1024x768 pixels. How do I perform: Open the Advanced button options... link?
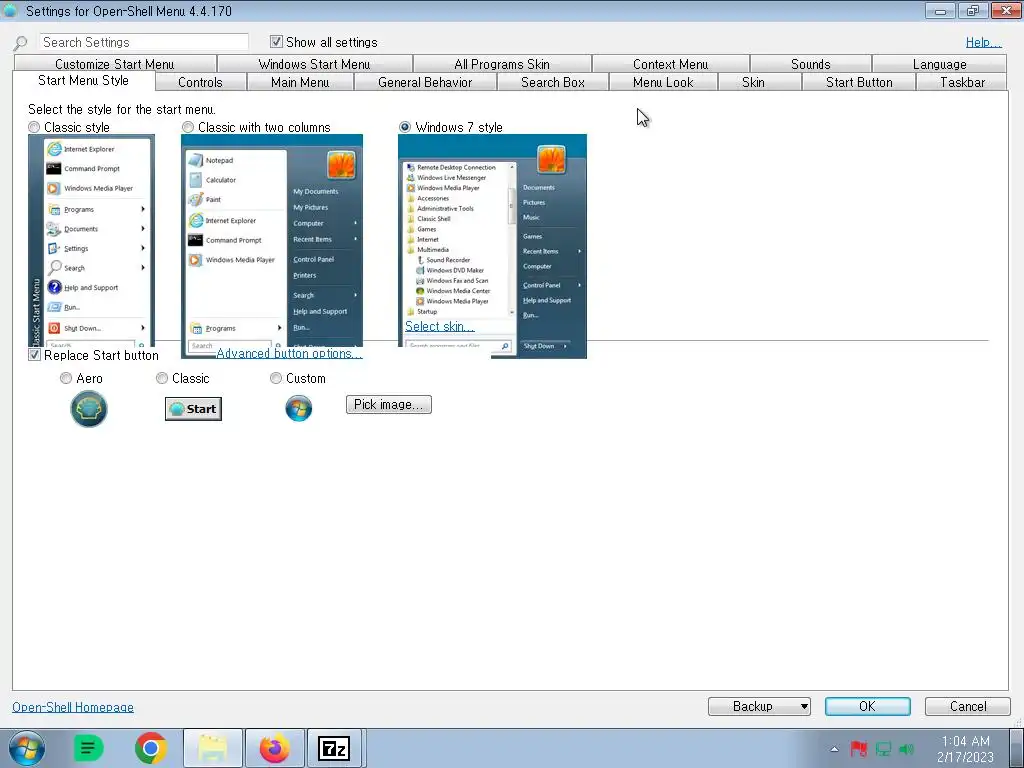coord(289,353)
